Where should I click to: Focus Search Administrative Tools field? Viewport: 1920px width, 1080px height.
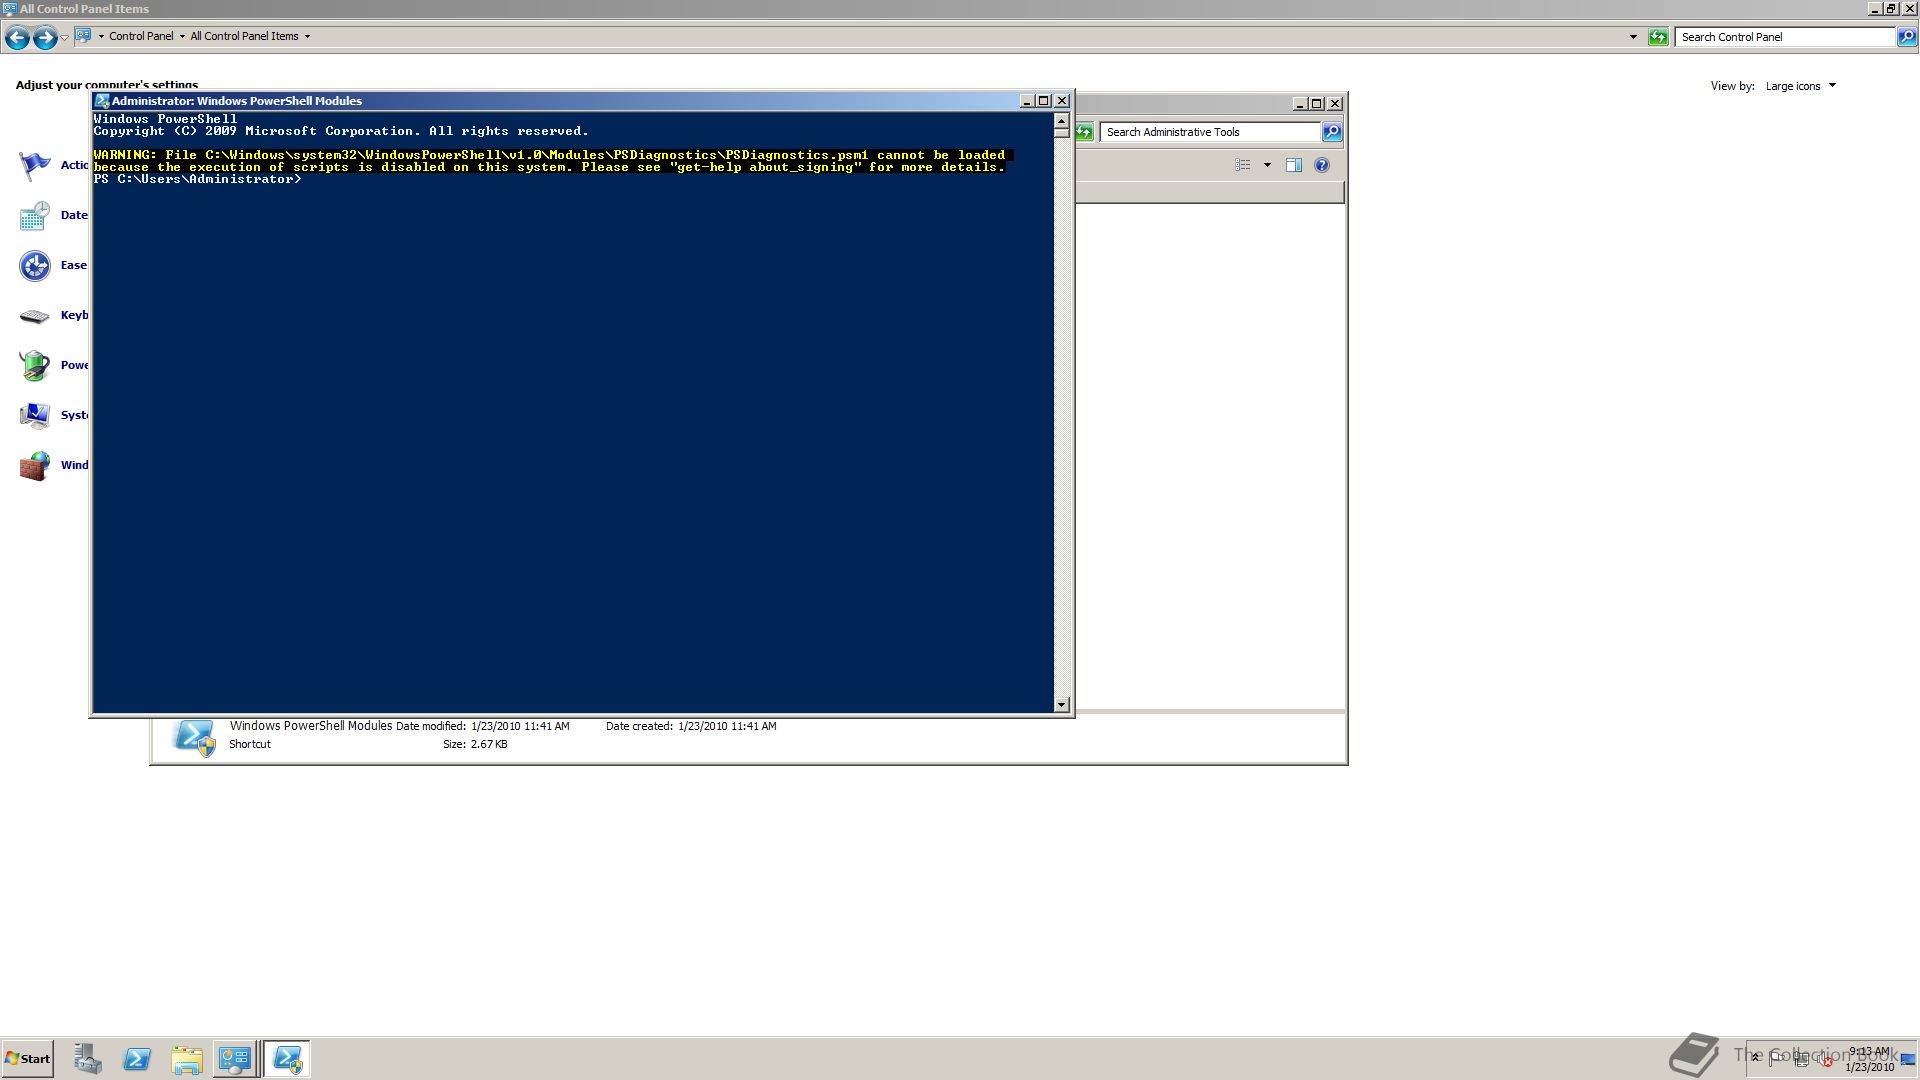pyautogui.click(x=1210, y=132)
